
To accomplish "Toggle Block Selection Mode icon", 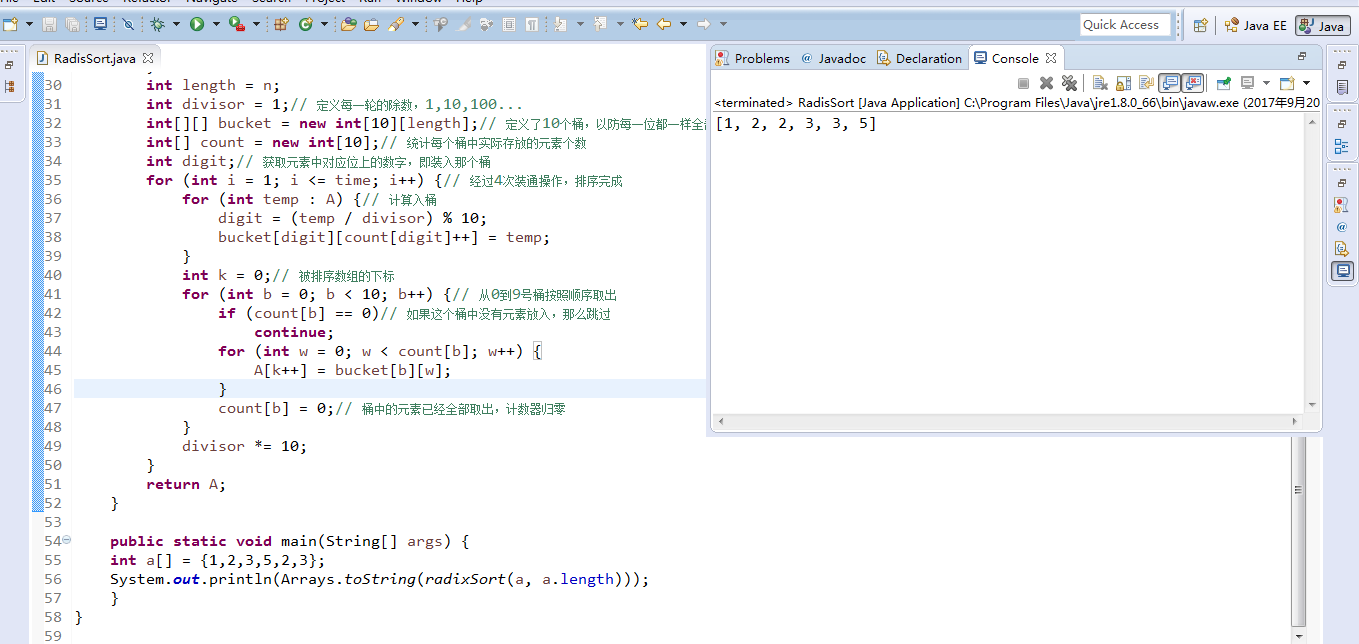I will pos(509,24).
